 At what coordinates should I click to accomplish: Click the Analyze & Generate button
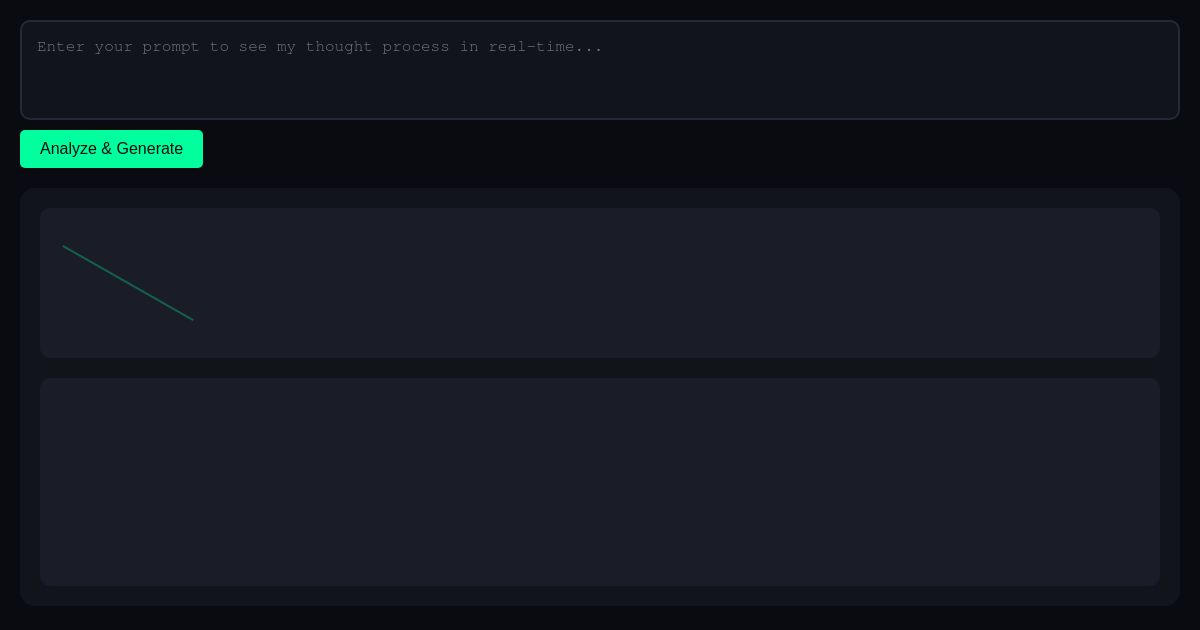click(x=111, y=149)
